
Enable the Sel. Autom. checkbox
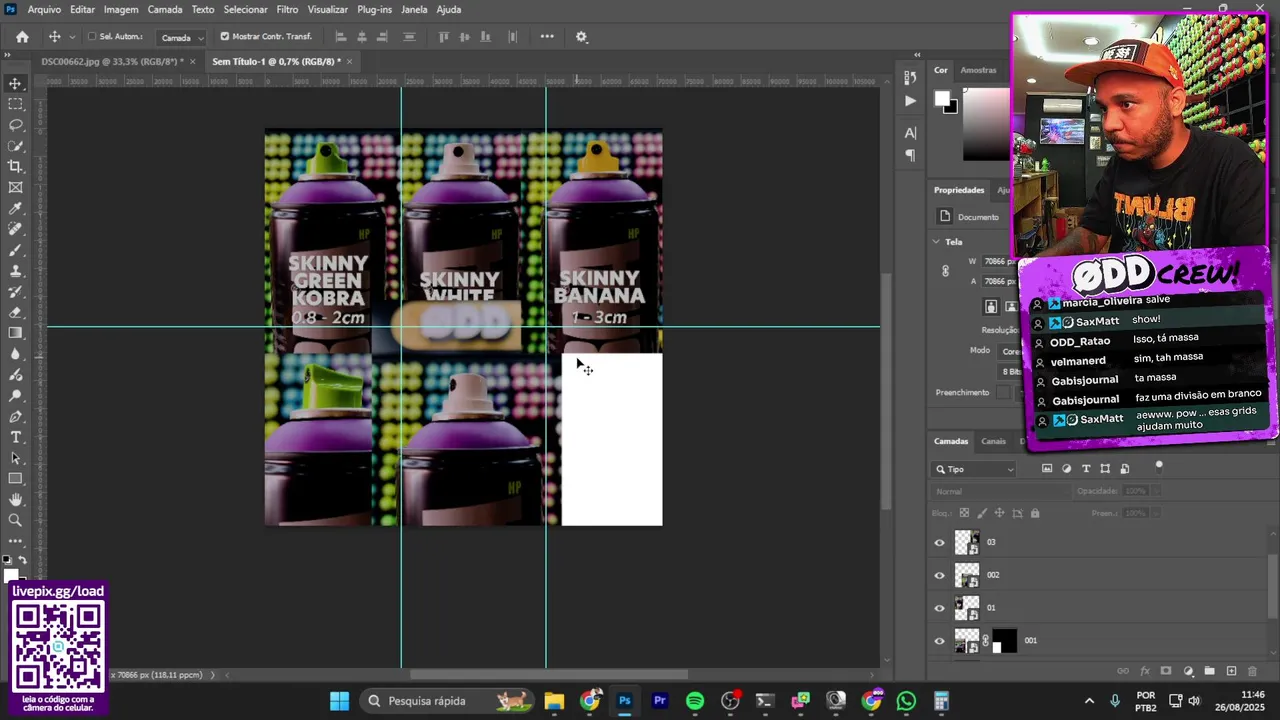(x=92, y=37)
